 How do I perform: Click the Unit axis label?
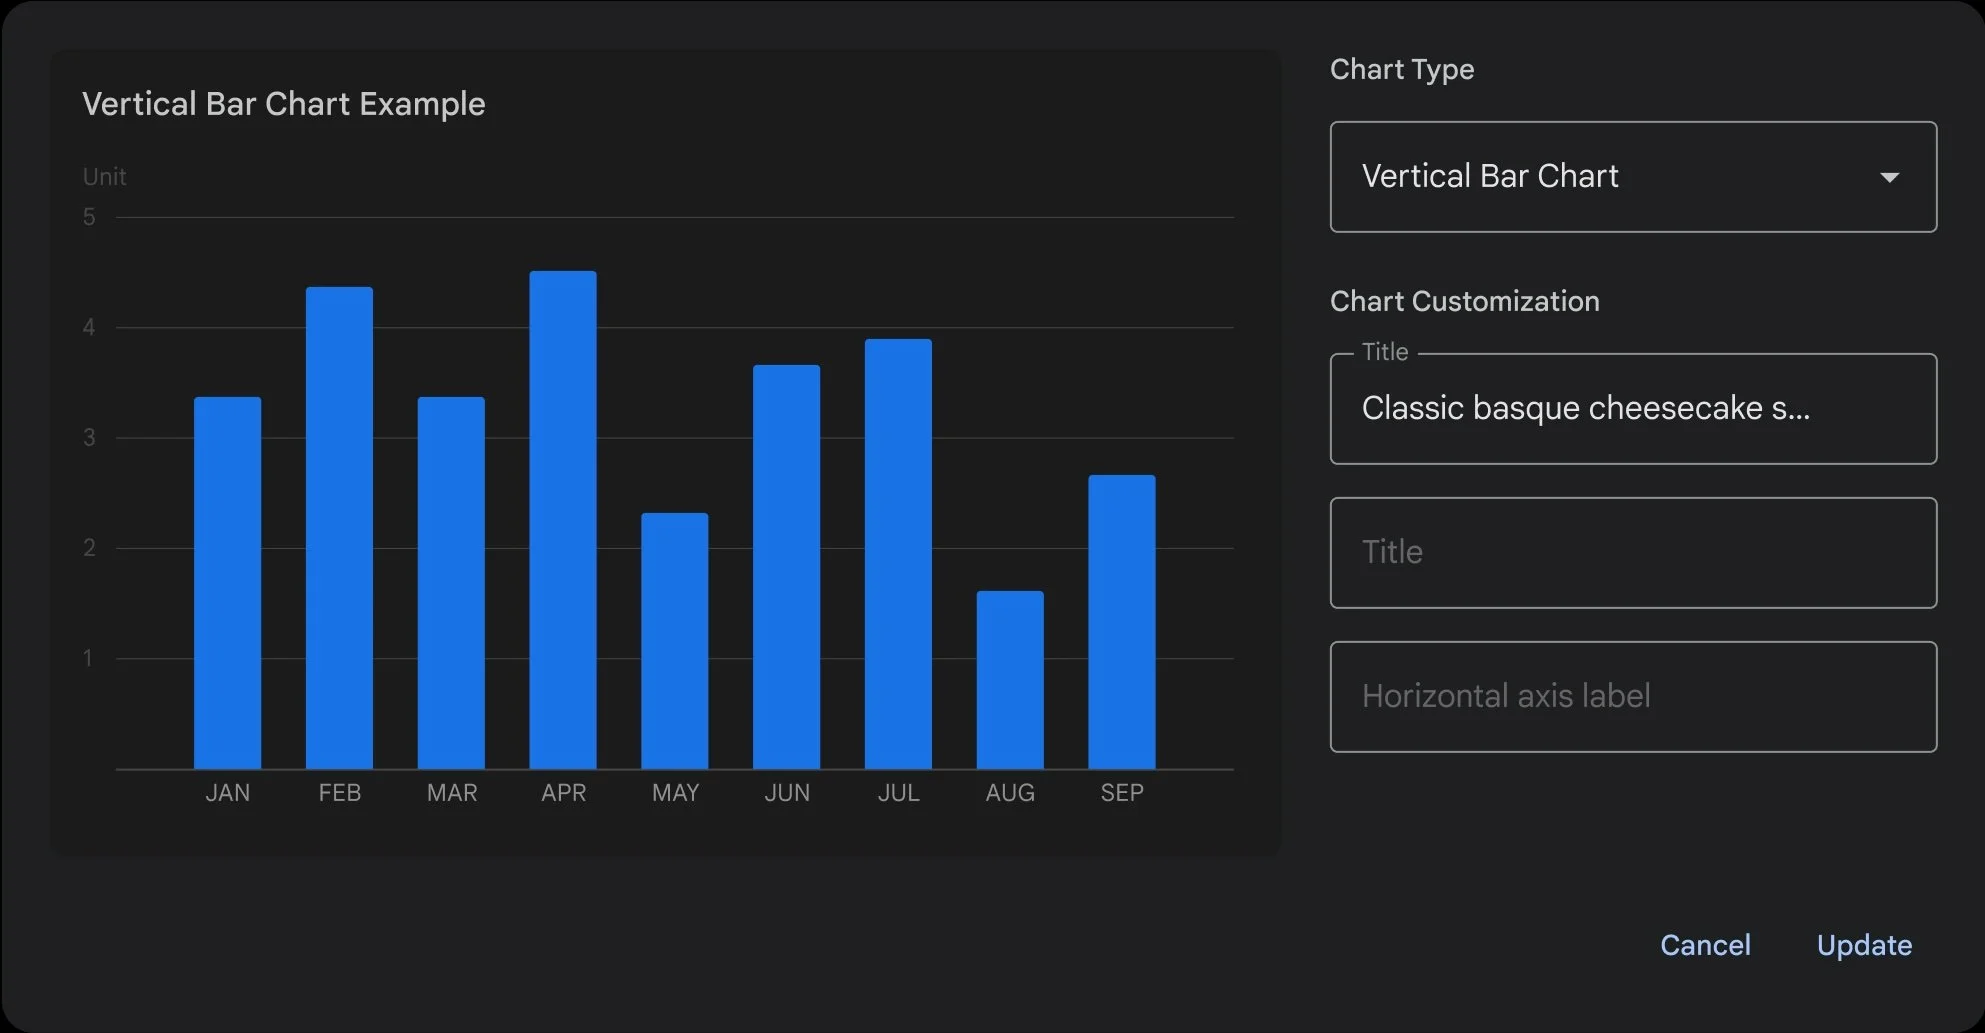point(104,177)
